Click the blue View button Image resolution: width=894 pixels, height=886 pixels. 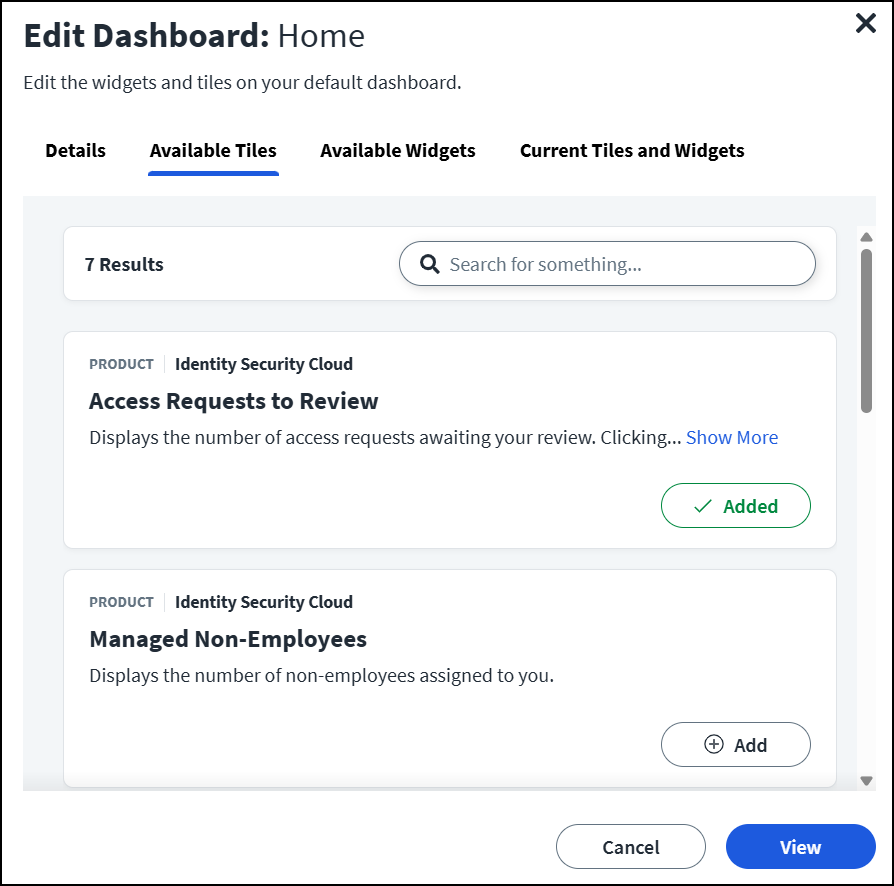coord(800,846)
